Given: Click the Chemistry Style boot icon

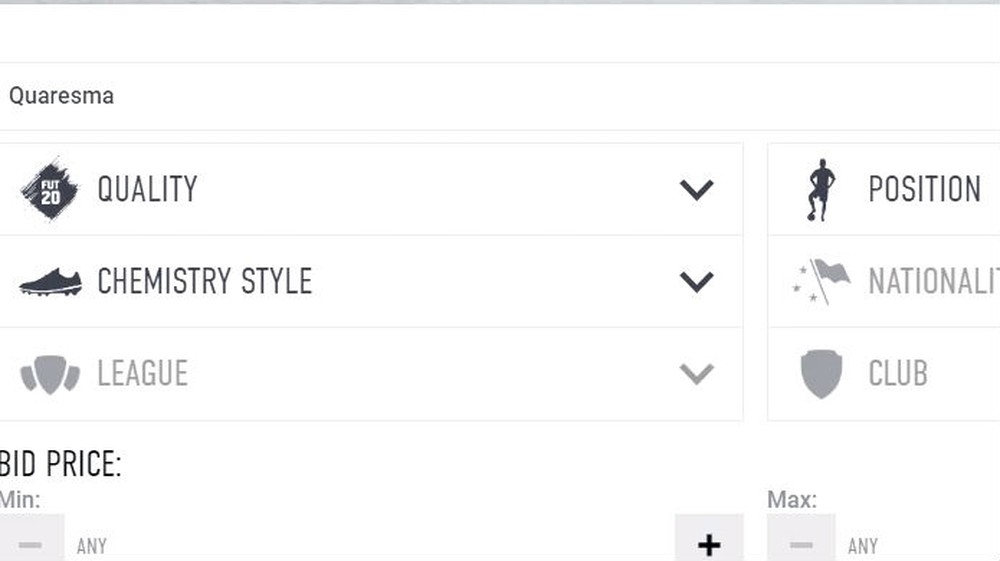Looking at the screenshot, I should tap(50, 282).
